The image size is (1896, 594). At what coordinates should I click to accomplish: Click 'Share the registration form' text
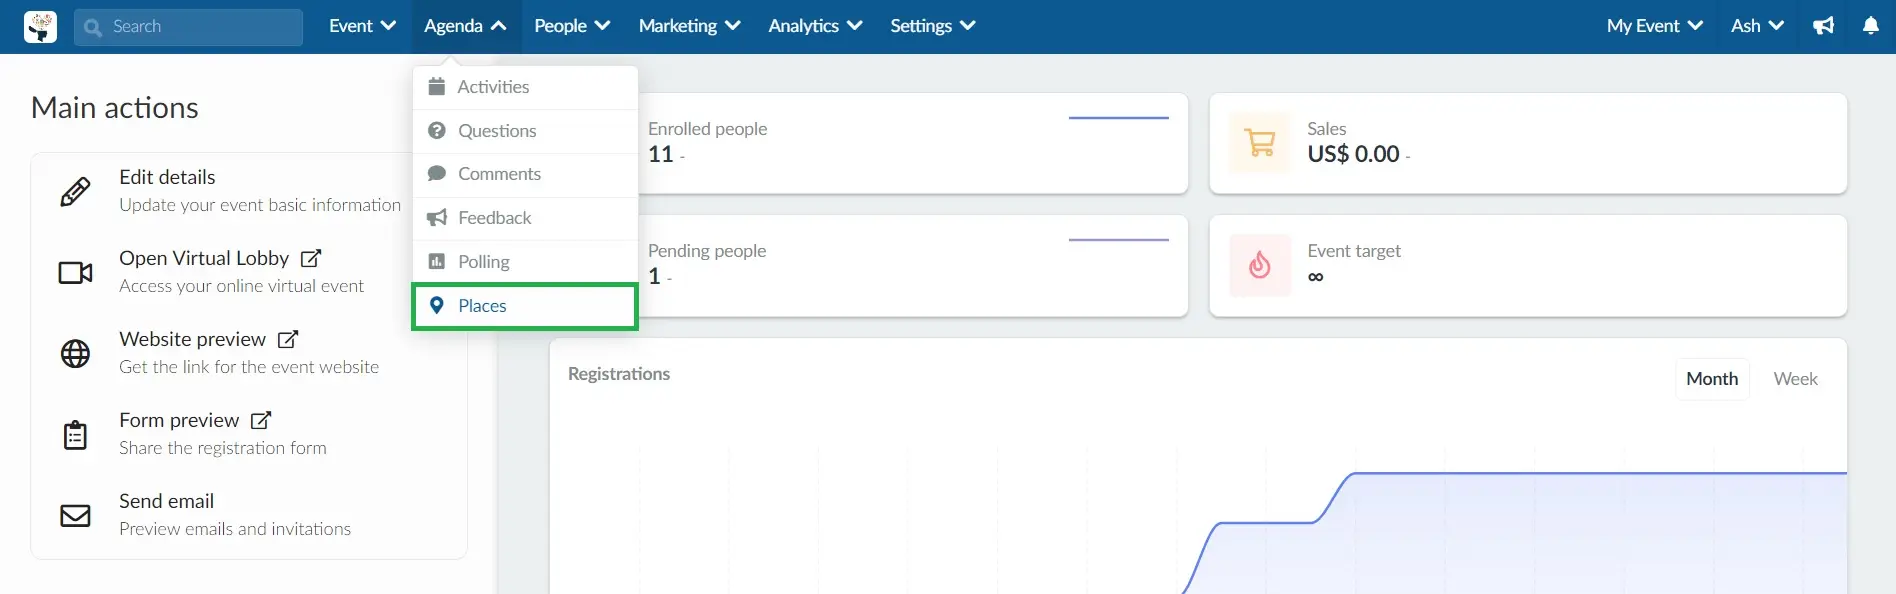click(x=223, y=448)
